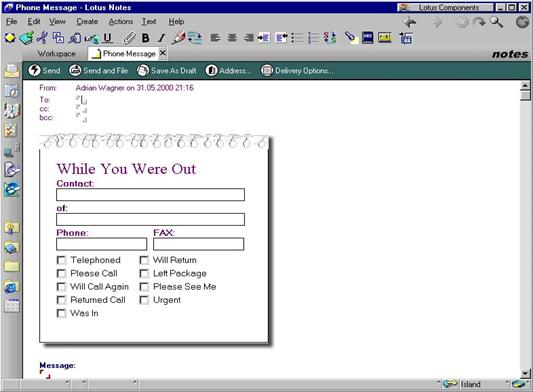
Task: Click the paperclip attachment icon
Action: tap(129, 38)
